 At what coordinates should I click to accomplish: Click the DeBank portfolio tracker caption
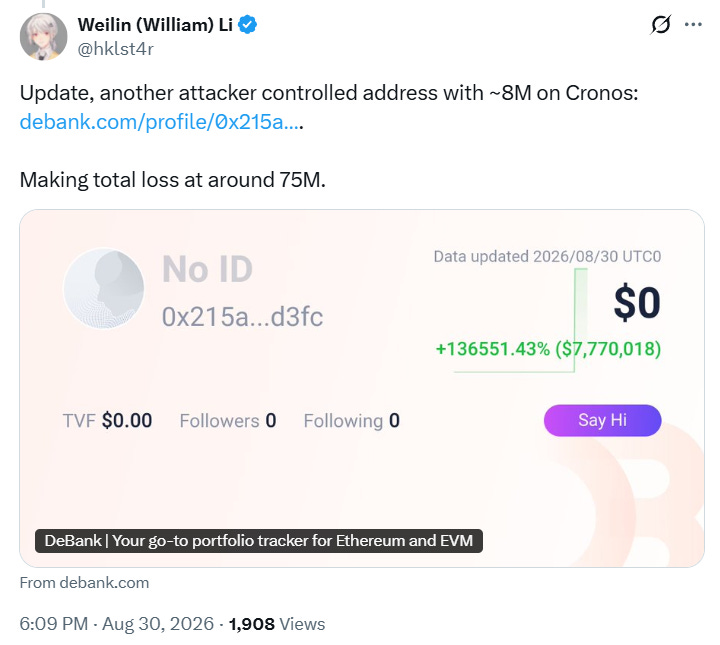click(x=259, y=541)
